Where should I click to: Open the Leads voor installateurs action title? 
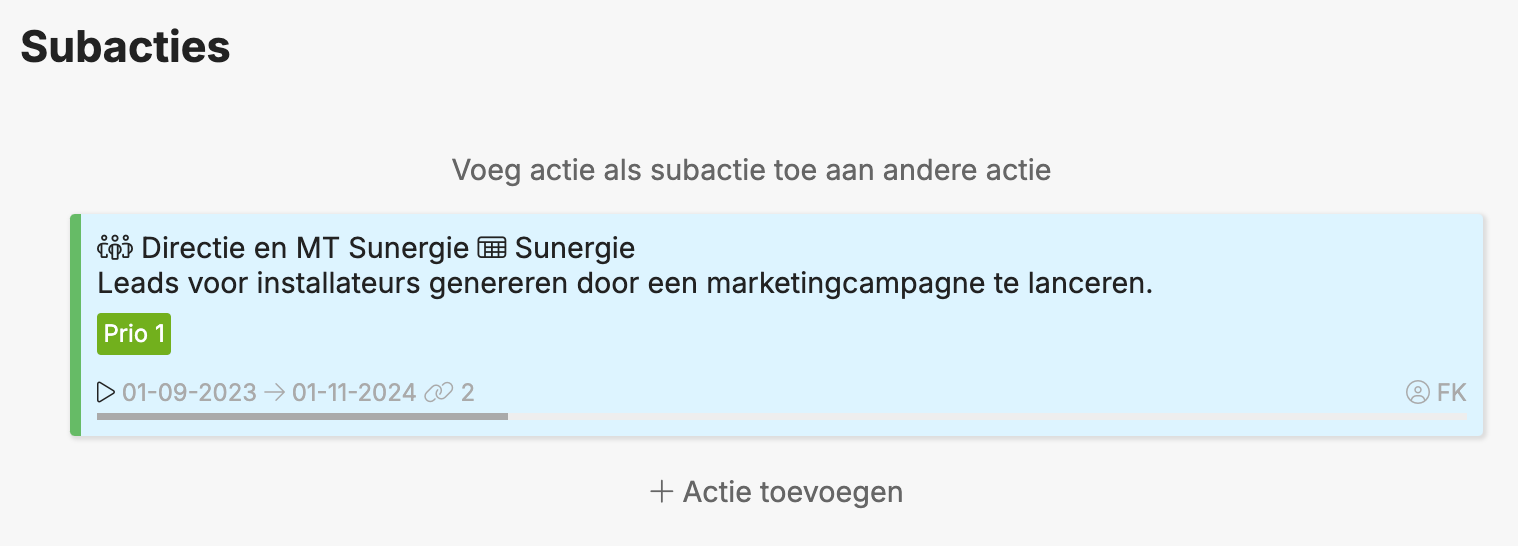tap(625, 284)
